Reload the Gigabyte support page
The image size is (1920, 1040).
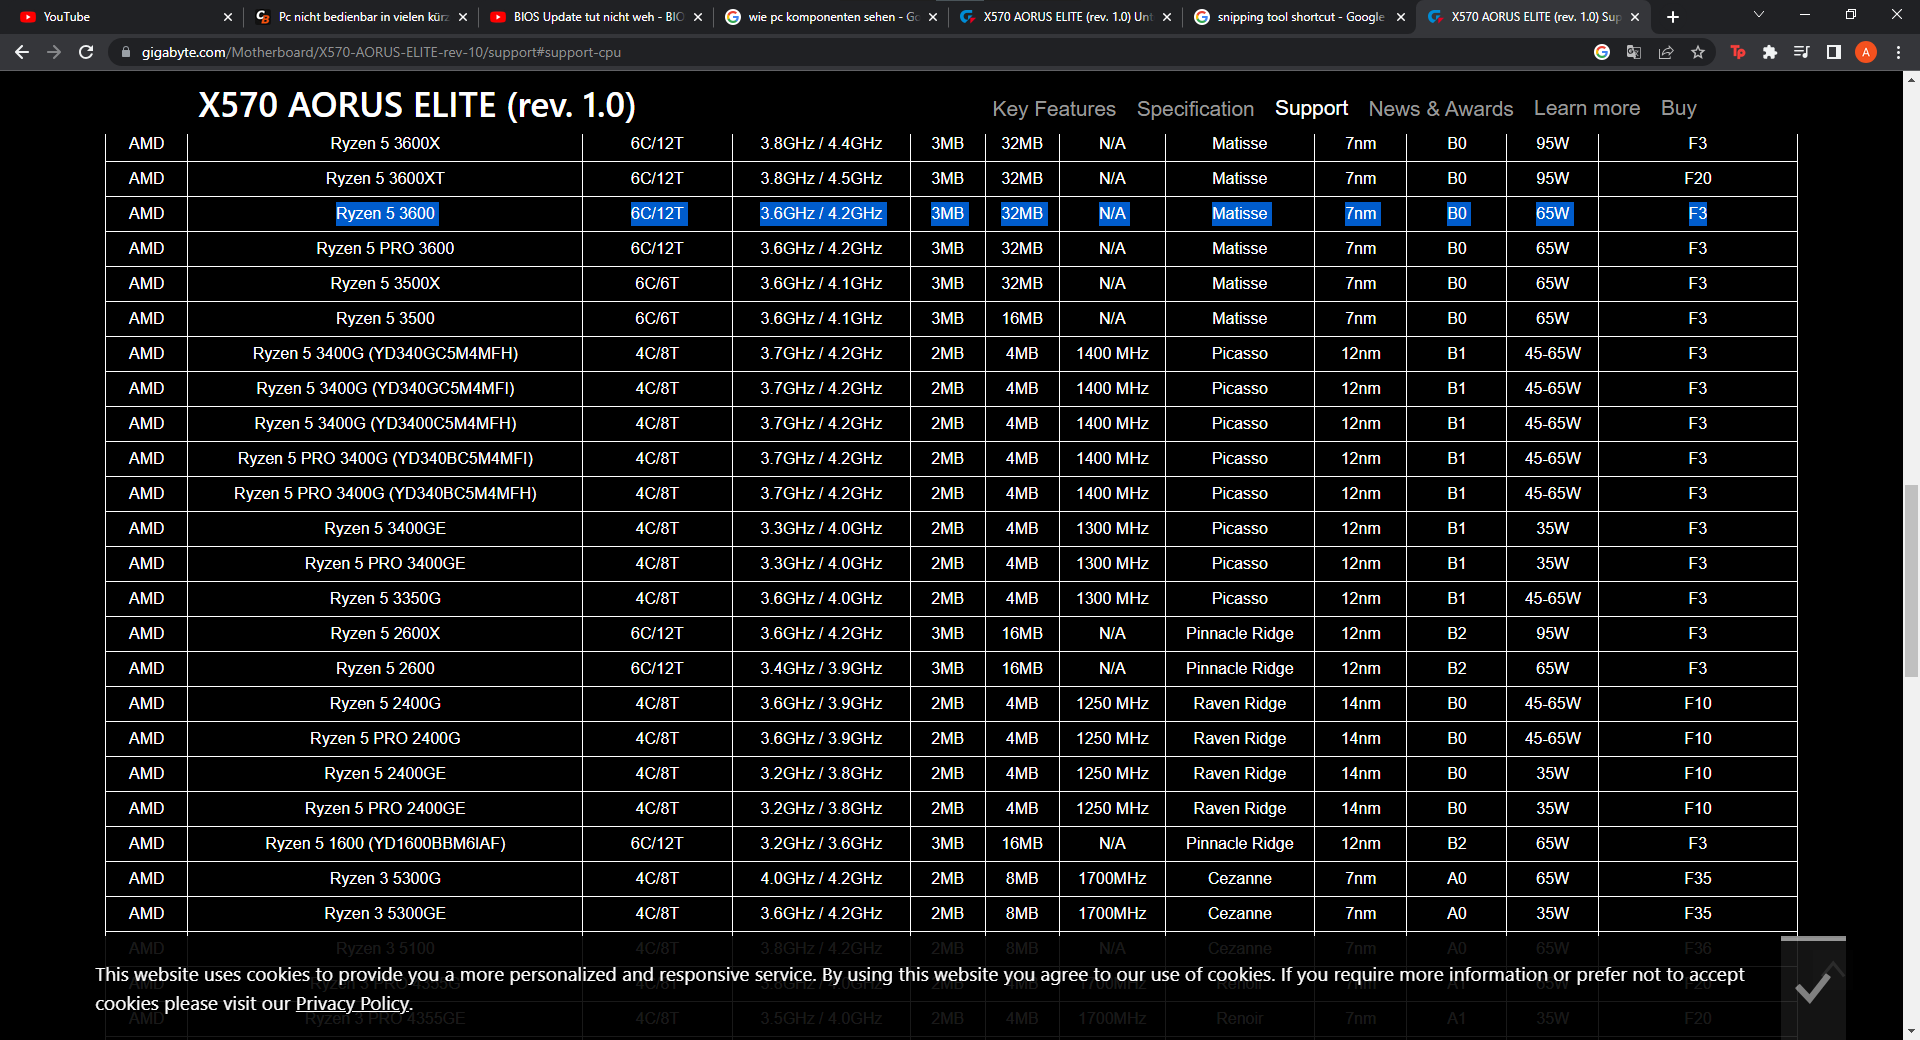(86, 52)
